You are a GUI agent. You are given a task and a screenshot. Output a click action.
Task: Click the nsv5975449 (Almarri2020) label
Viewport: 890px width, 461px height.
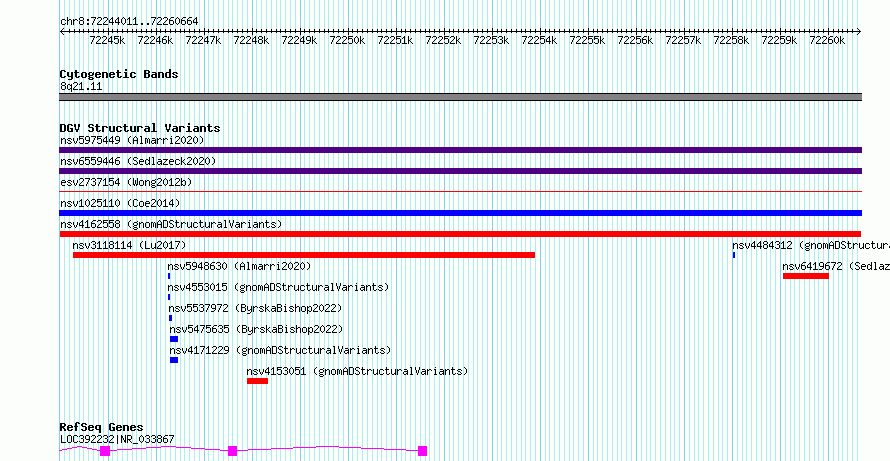pos(132,140)
